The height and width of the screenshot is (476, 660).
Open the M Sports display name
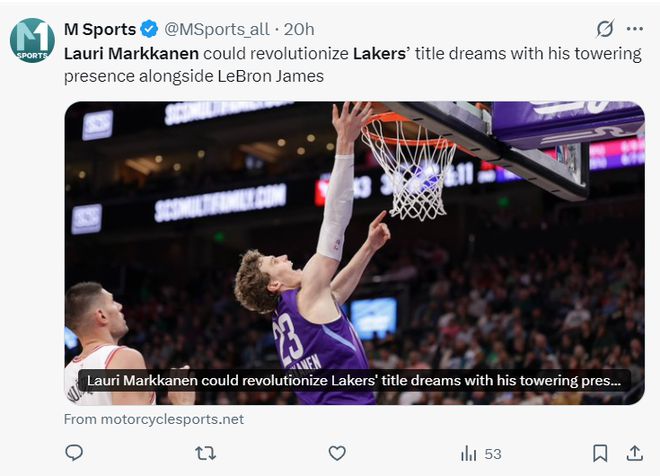100,29
